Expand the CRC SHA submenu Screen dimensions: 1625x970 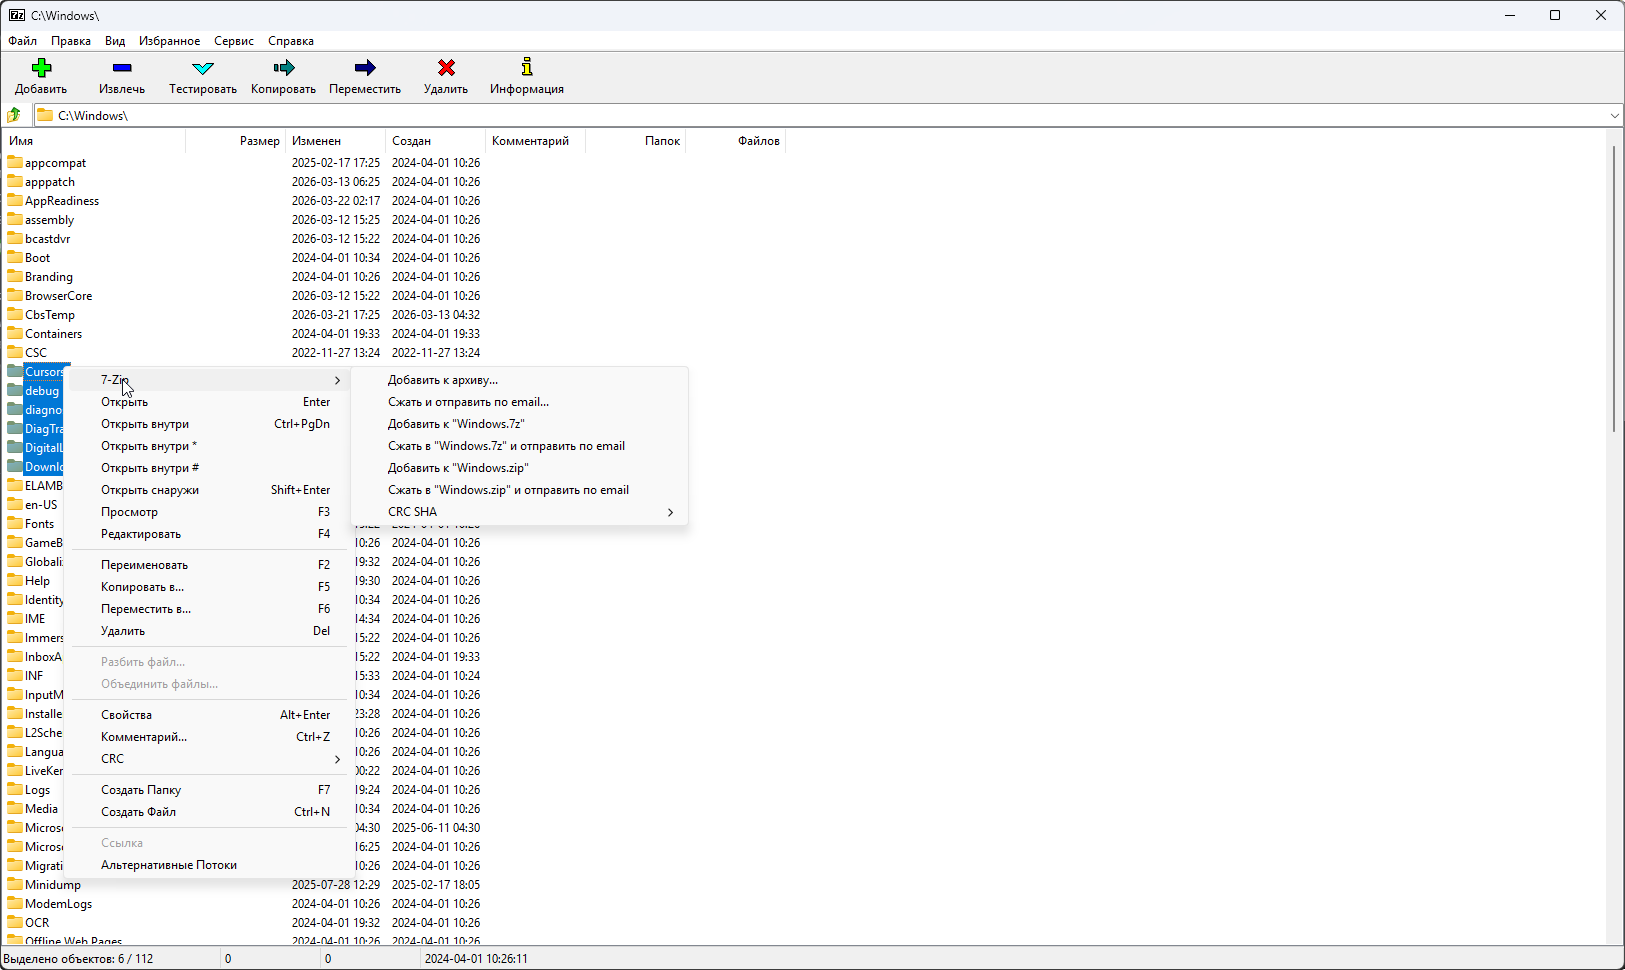pos(670,512)
